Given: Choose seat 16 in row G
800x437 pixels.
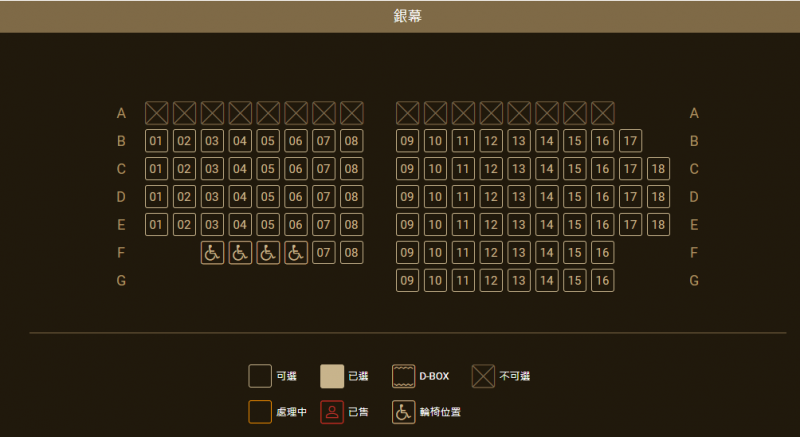Looking at the screenshot, I should [x=602, y=281].
